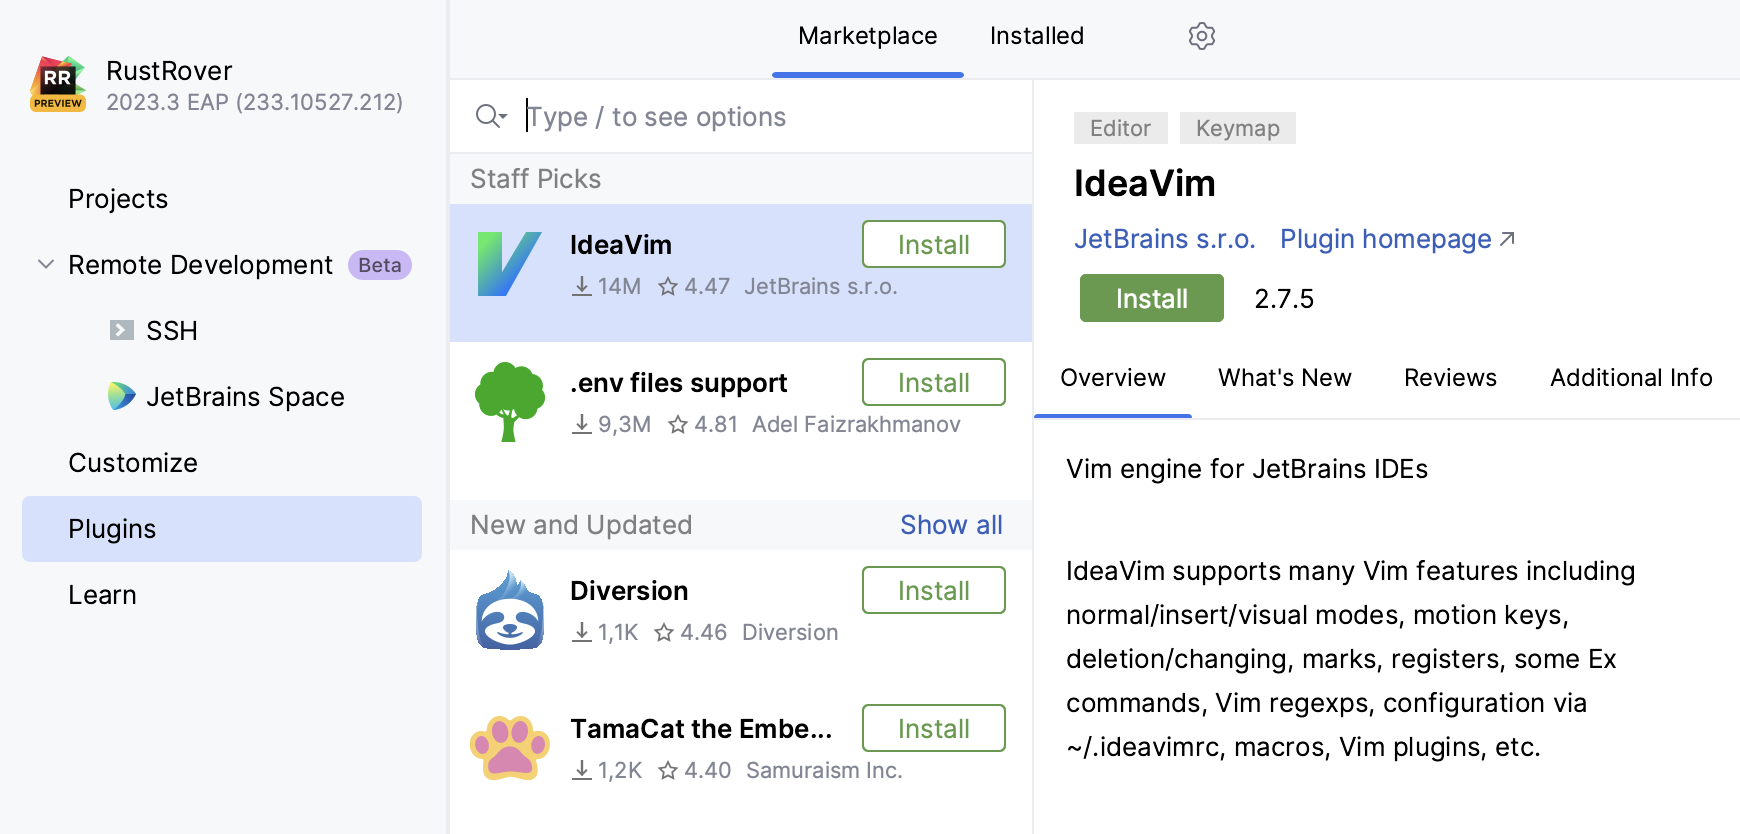1740x834 pixels.
Task: Select Projects in the sidebar
Action: pyautogui.click(x=118, y=199)
